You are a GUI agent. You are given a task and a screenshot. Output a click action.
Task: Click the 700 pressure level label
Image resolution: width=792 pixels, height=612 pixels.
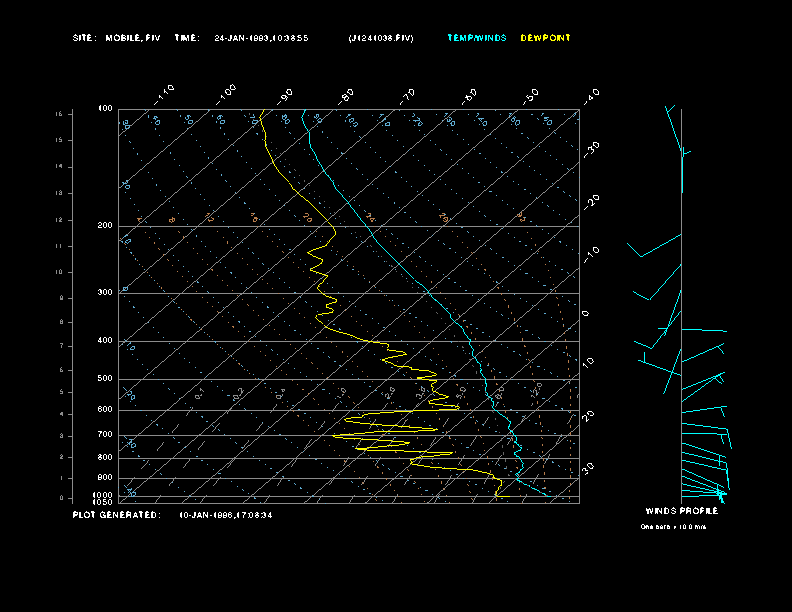coord(105,435)
